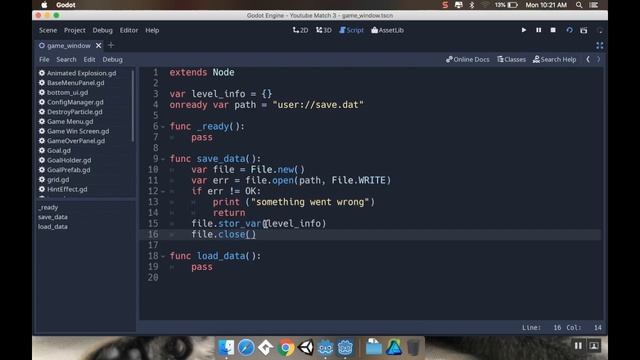The height and width of the screenshot is (360, 640).
Task: Open Chrome from the dock
Action: [286, 348]
